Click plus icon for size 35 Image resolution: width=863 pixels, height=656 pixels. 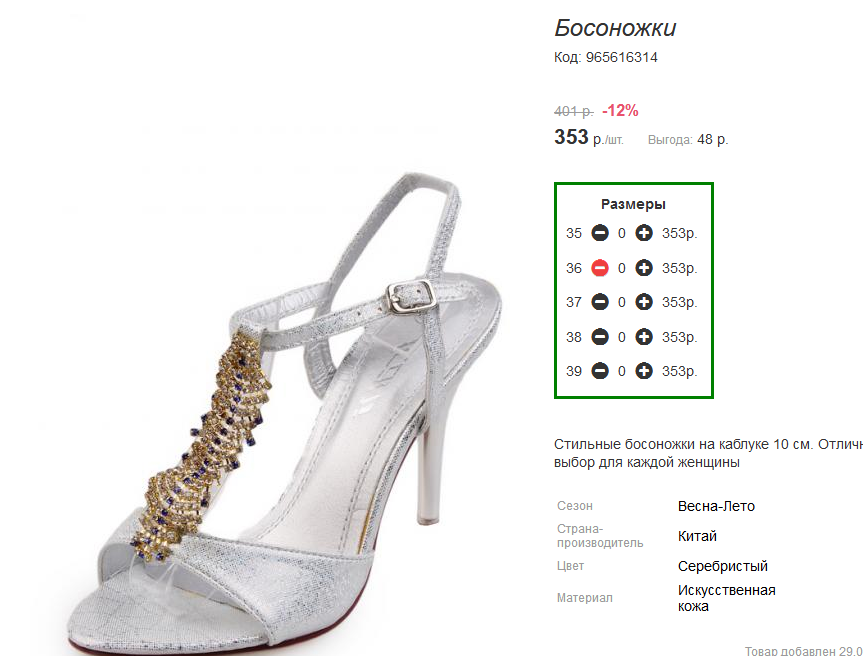[644, 233]
